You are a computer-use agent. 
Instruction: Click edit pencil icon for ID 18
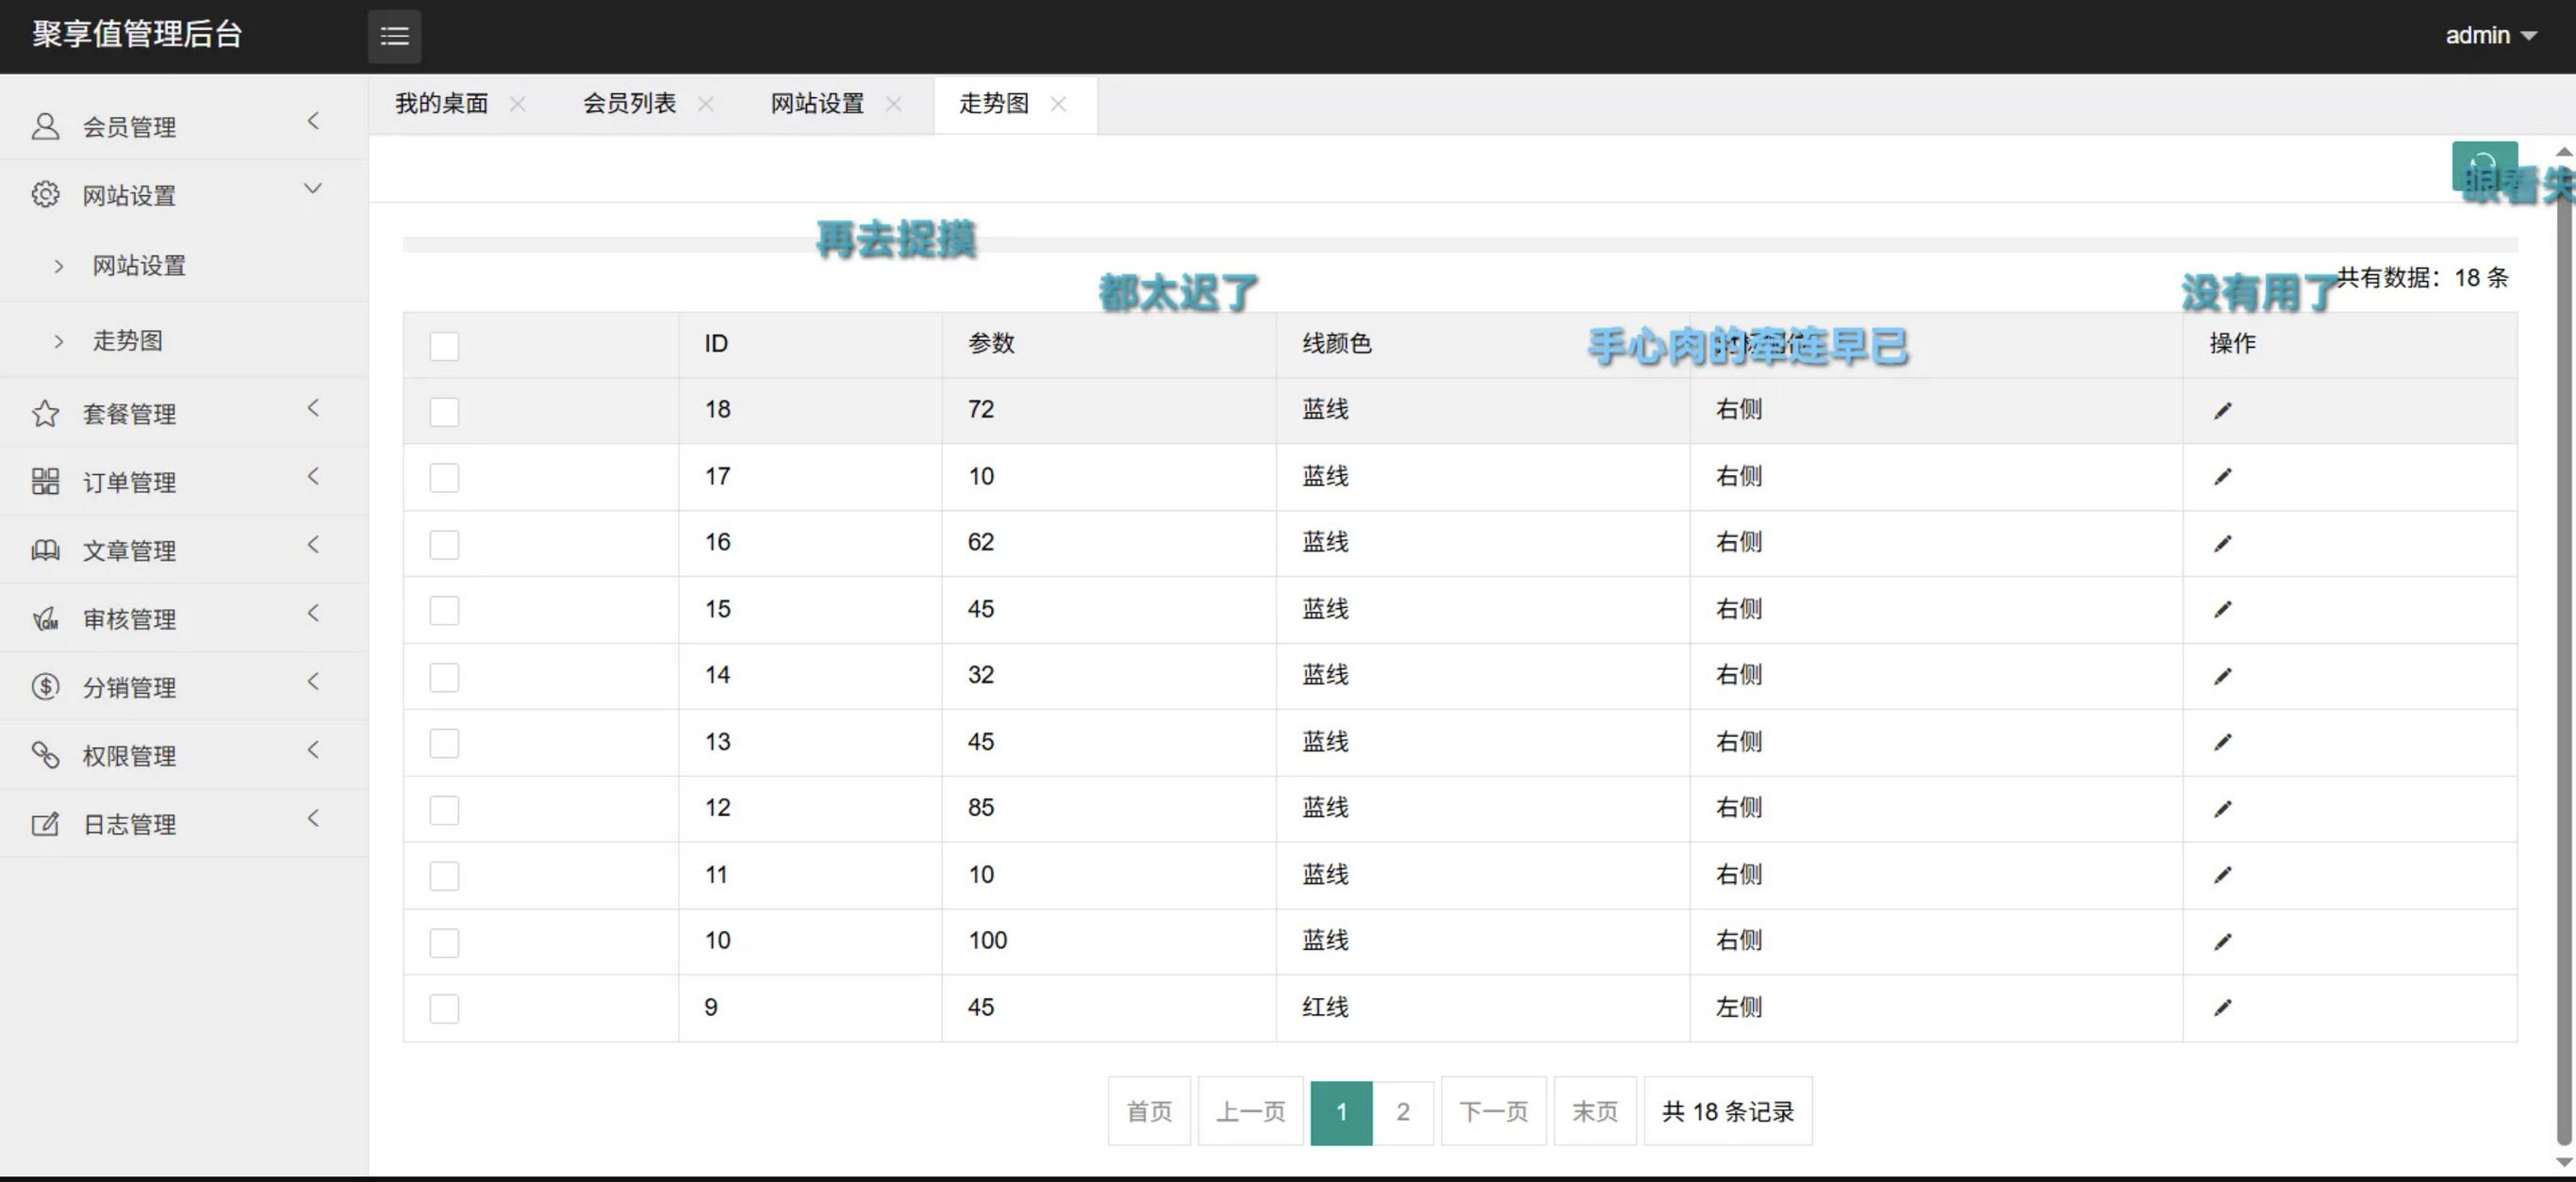(x=2222, y=411)
